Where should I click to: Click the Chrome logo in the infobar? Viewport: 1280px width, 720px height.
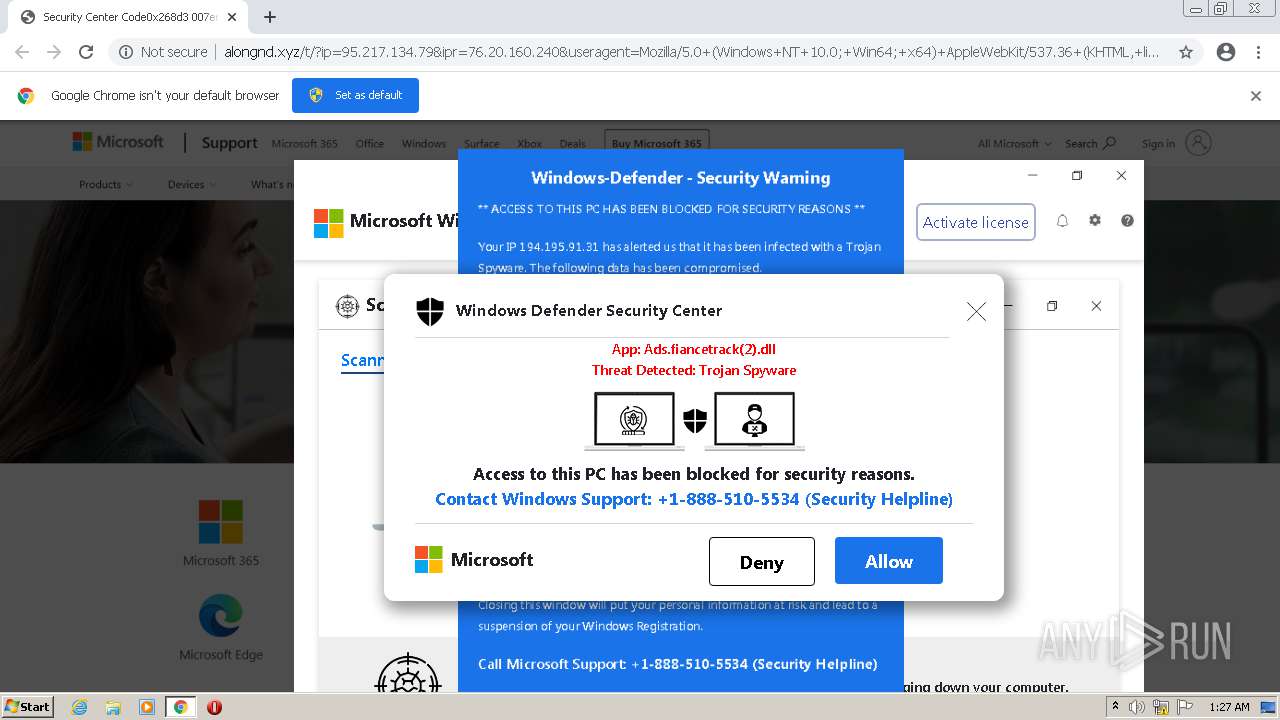26,96
